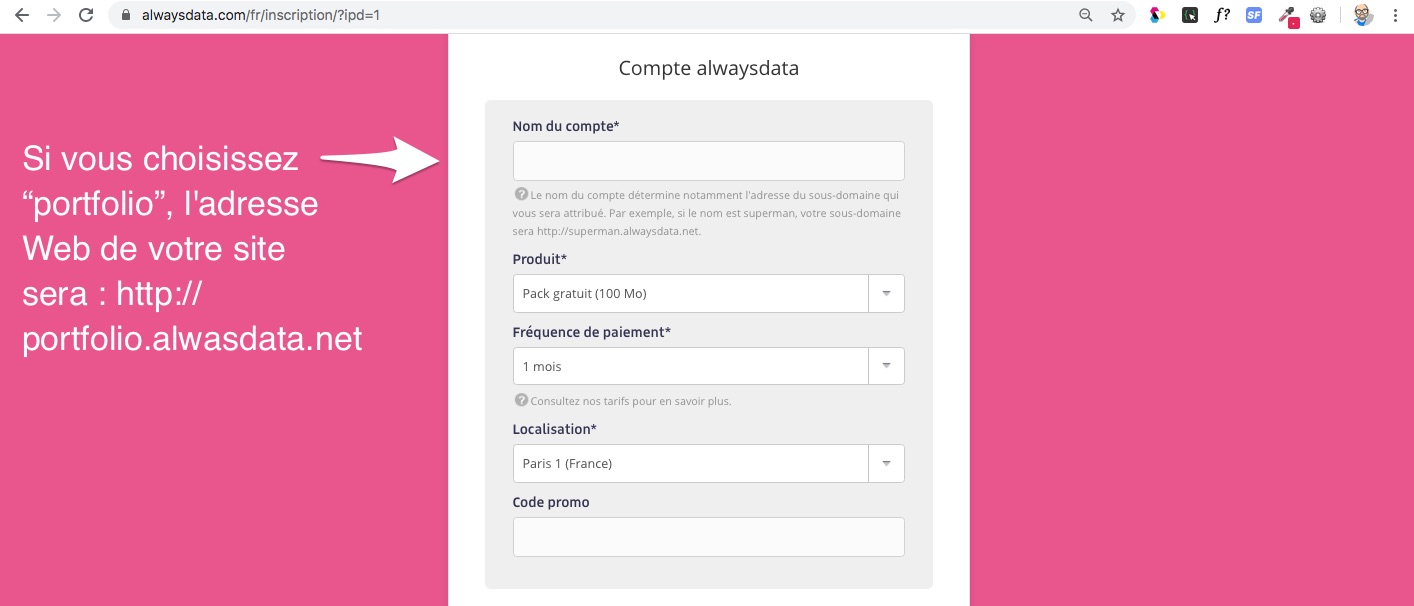Open the Chrome three-dot menu

(1395, 16)
